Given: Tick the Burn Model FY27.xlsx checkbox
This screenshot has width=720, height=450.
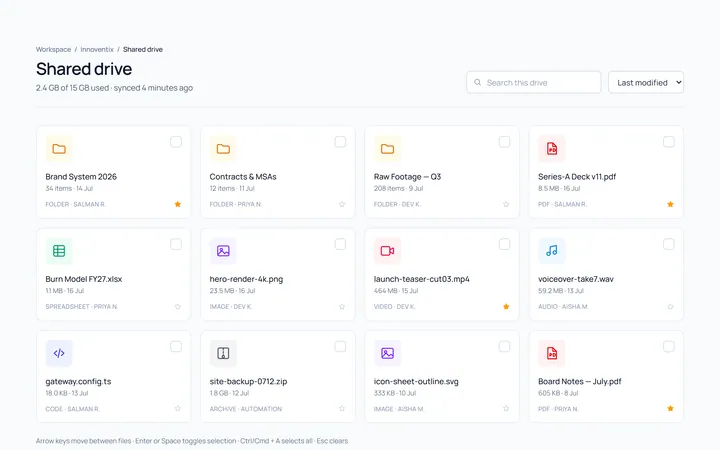Looking at the screenshot, I should coord(176,244).
